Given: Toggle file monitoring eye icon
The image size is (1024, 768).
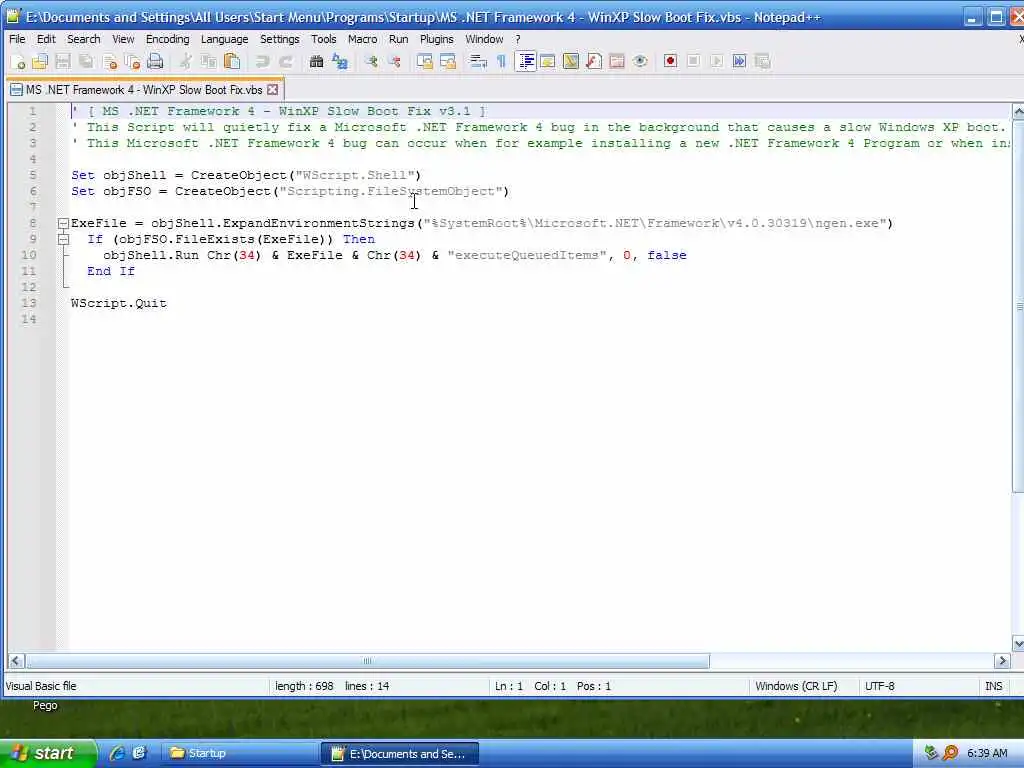Looking at the screenshot, I should point(640,61).
